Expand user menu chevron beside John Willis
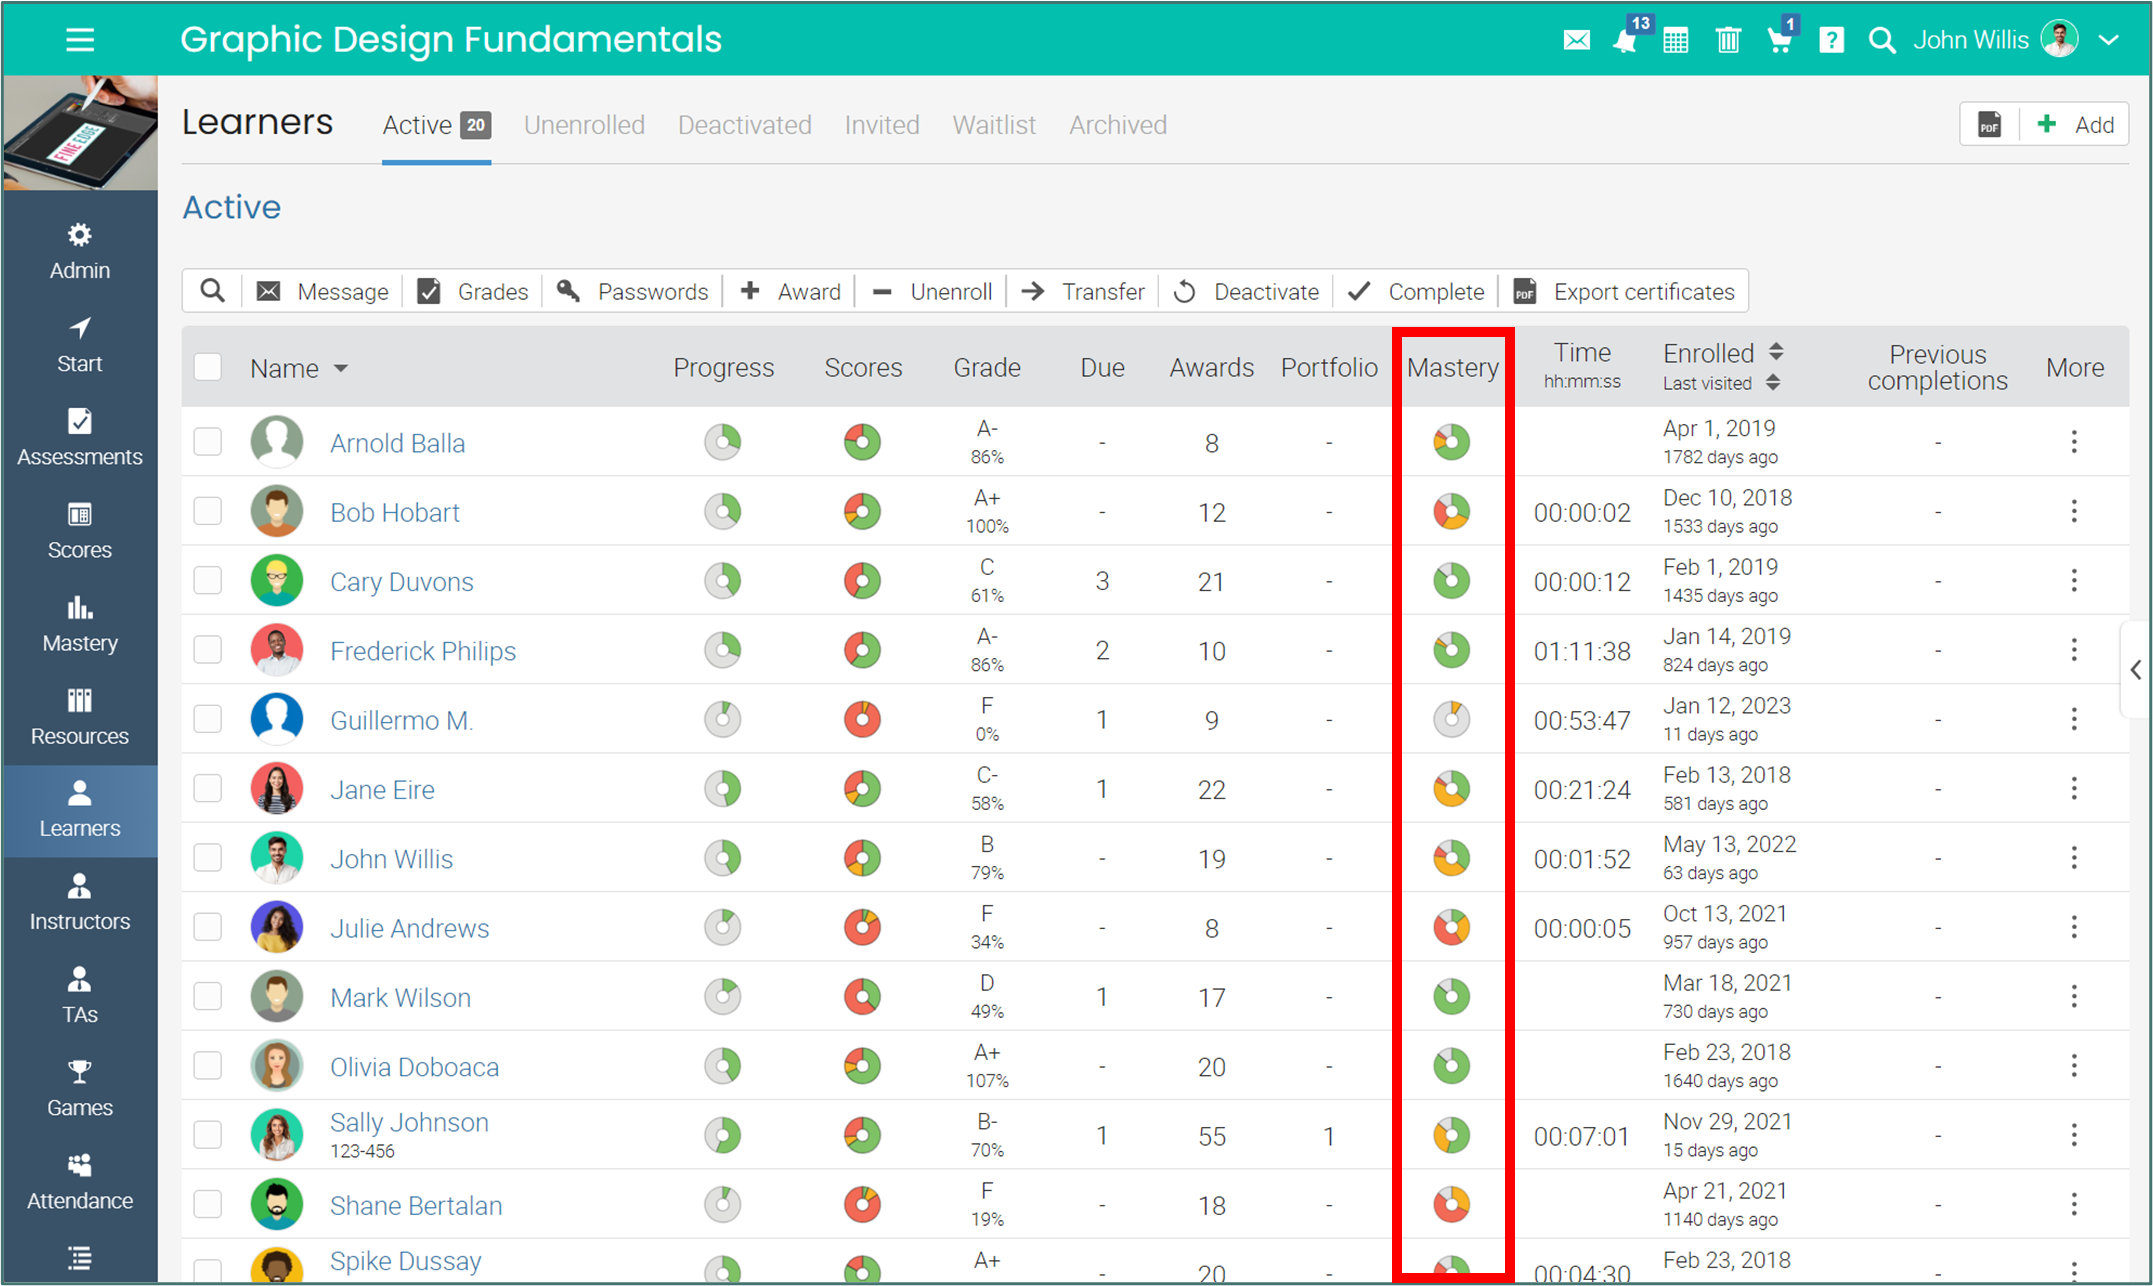The width and height of the screenshot is (2153, 1286). [2109, 40]
